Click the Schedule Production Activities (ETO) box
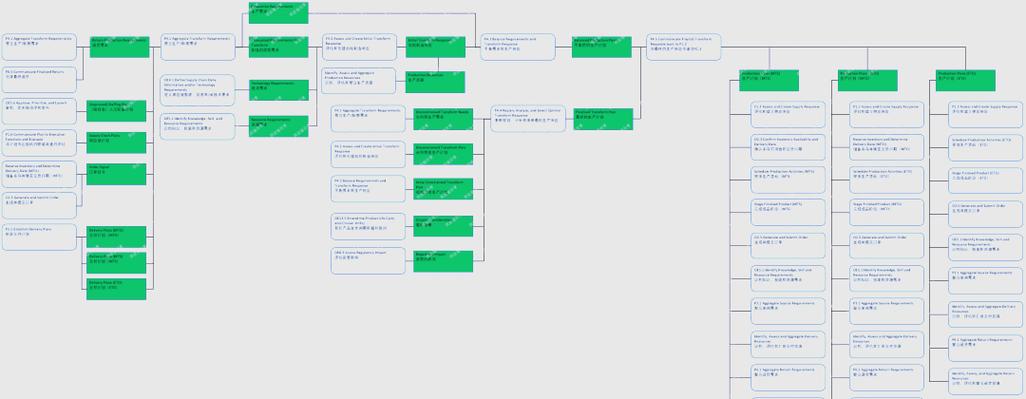1026x399 pixels. coord(985,148)
